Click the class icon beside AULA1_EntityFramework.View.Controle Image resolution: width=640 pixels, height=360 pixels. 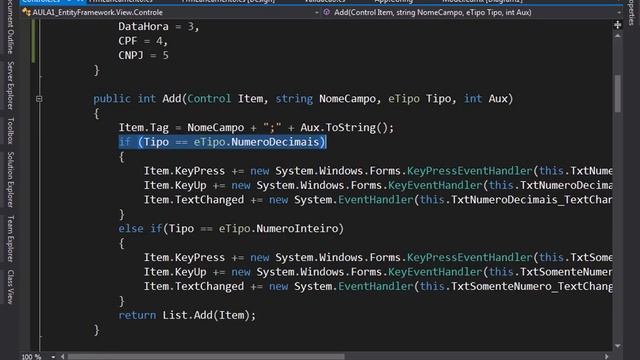(x=27, y=12)
